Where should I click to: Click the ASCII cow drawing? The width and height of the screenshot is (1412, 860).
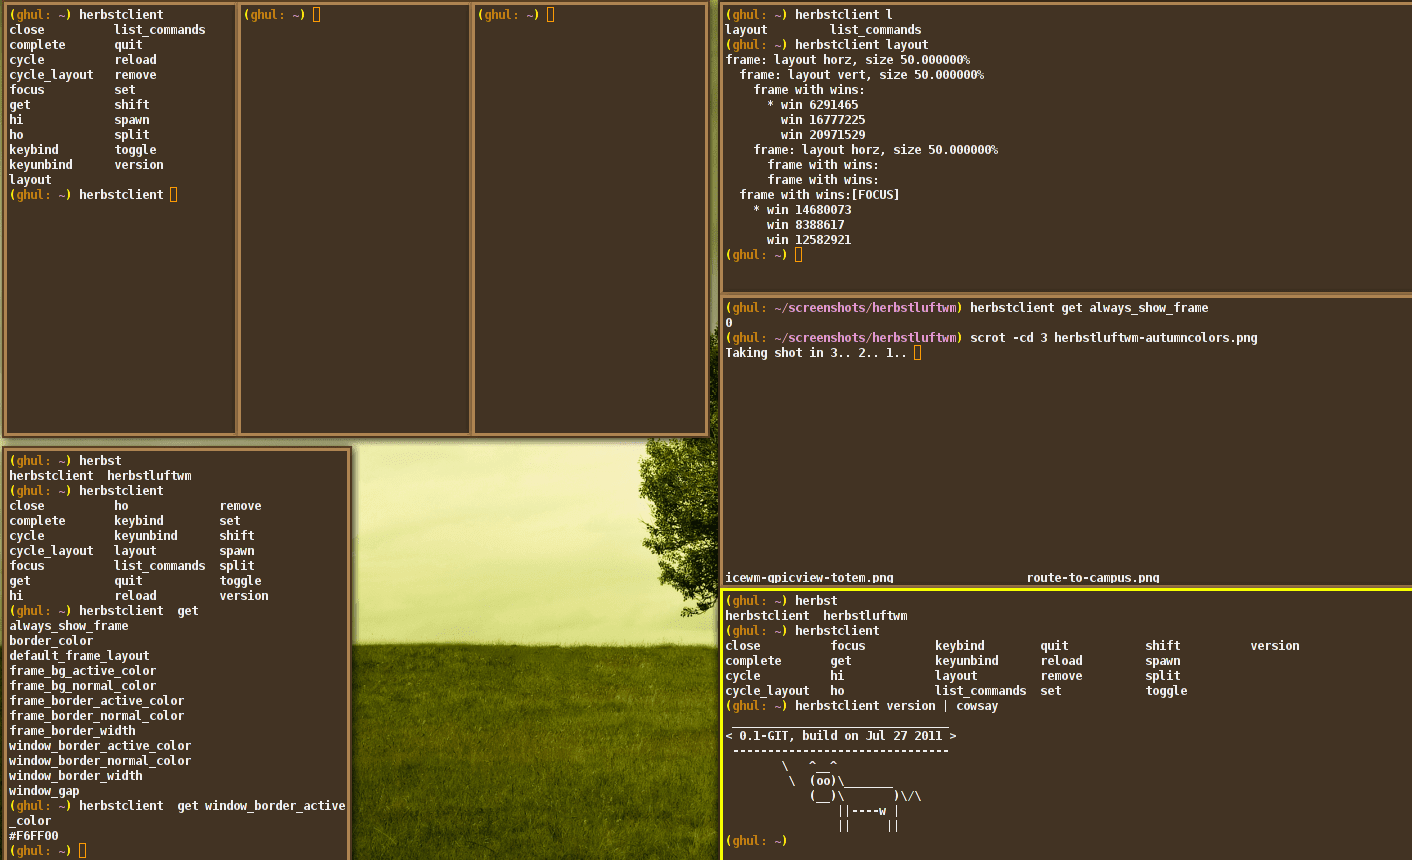pyautogui.click(x=852, y=796)
